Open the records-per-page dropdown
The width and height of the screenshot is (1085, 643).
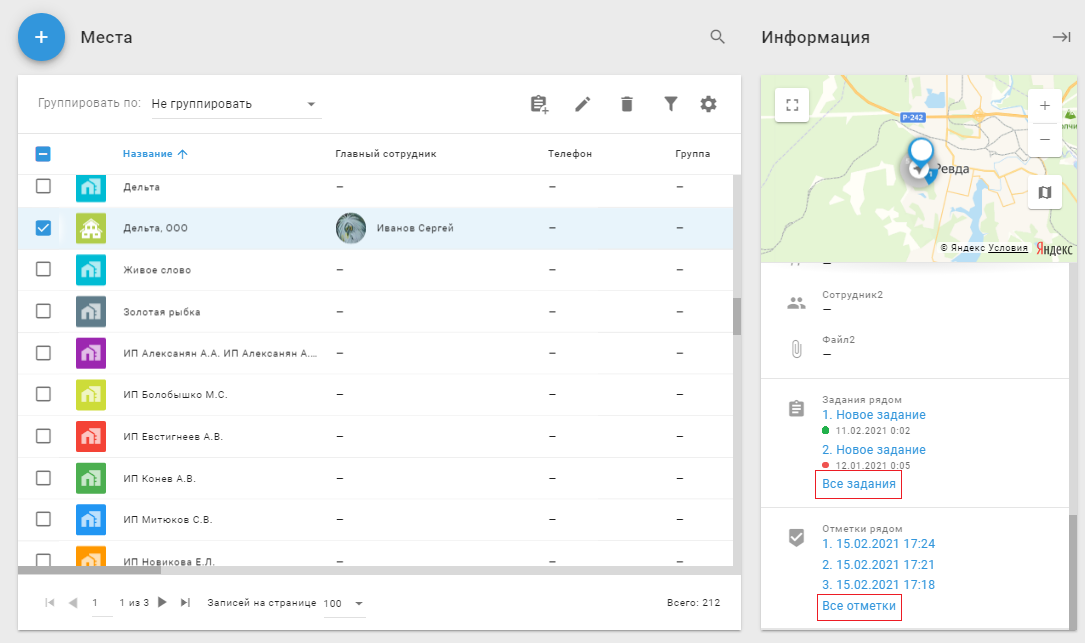click(344, 604)
